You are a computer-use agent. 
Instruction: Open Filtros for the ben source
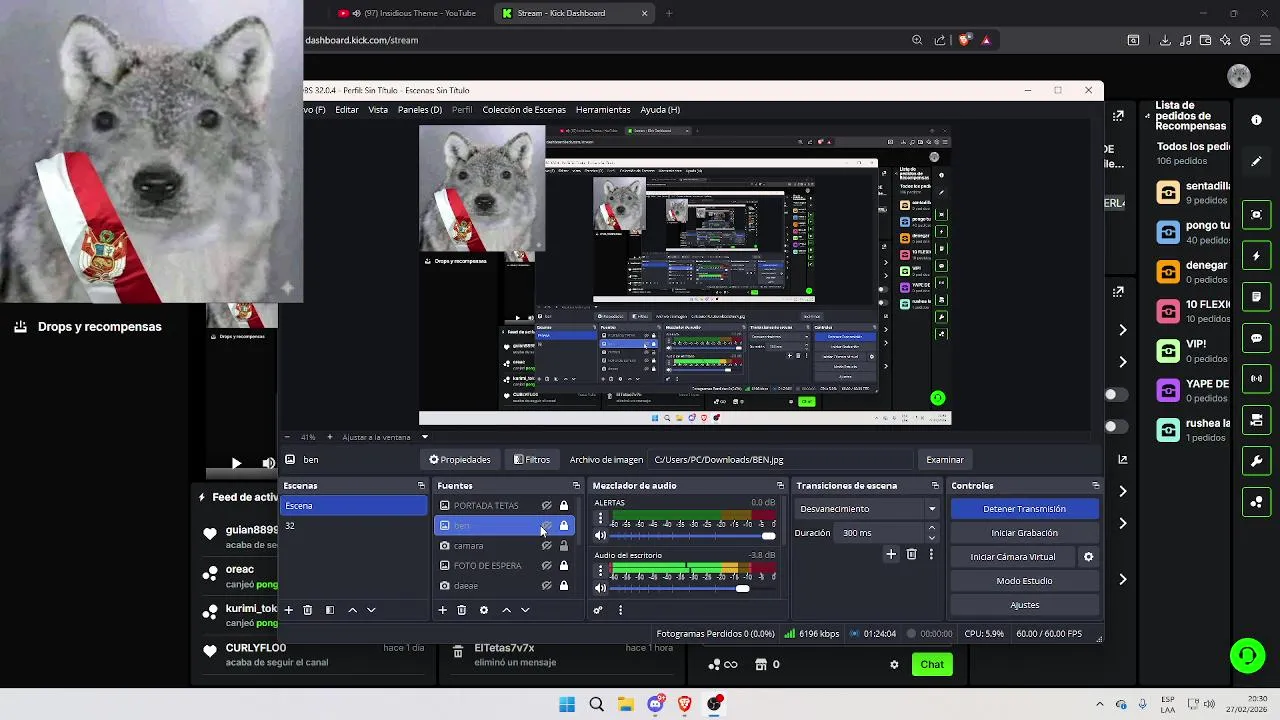(532, 460)
